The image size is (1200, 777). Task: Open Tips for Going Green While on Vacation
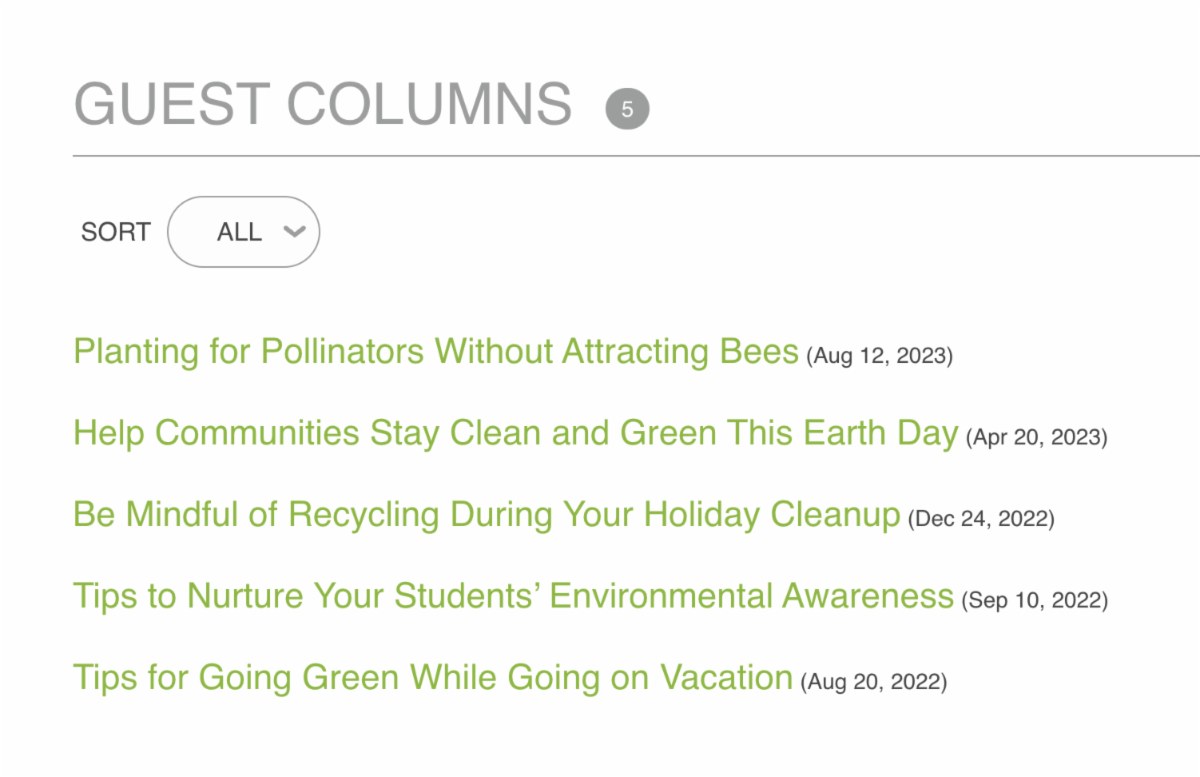point(432,678)
